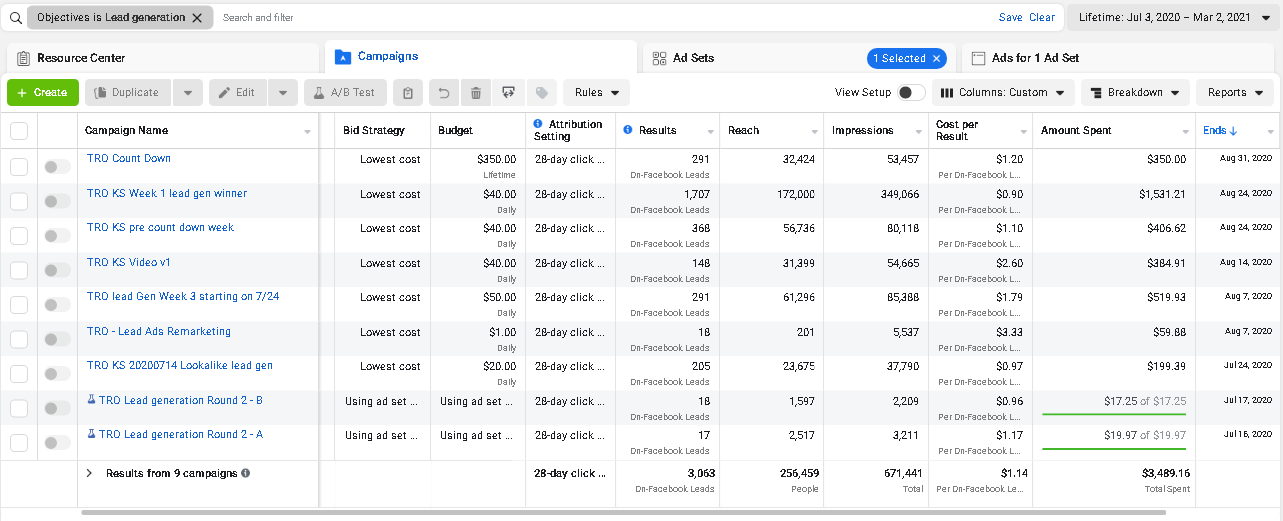Expand the Results from 9 campaigns row
The width and height of the screenshot is (1283, 521).
(x=89, y=473)
